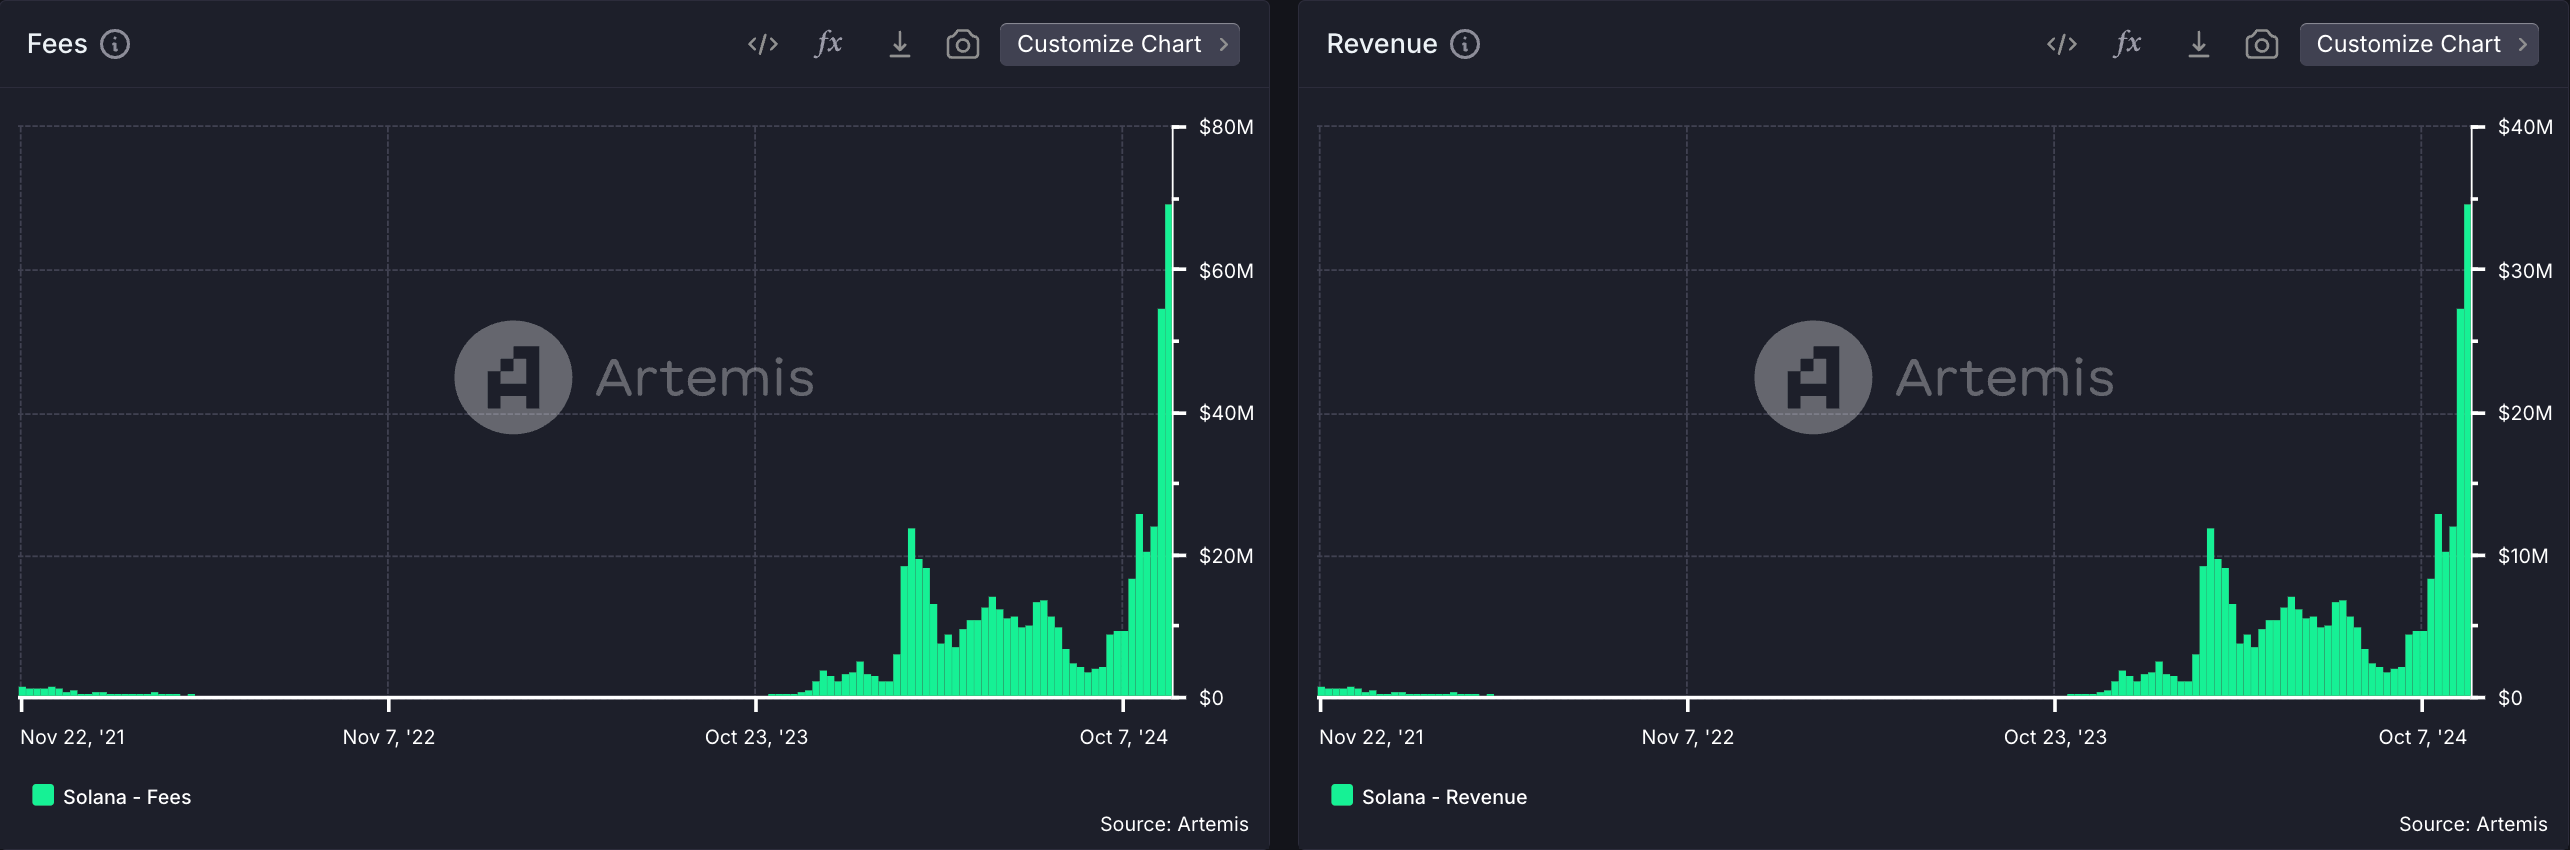Show info tooltip for Fees

pyautogui.click(x=115, y=44)
